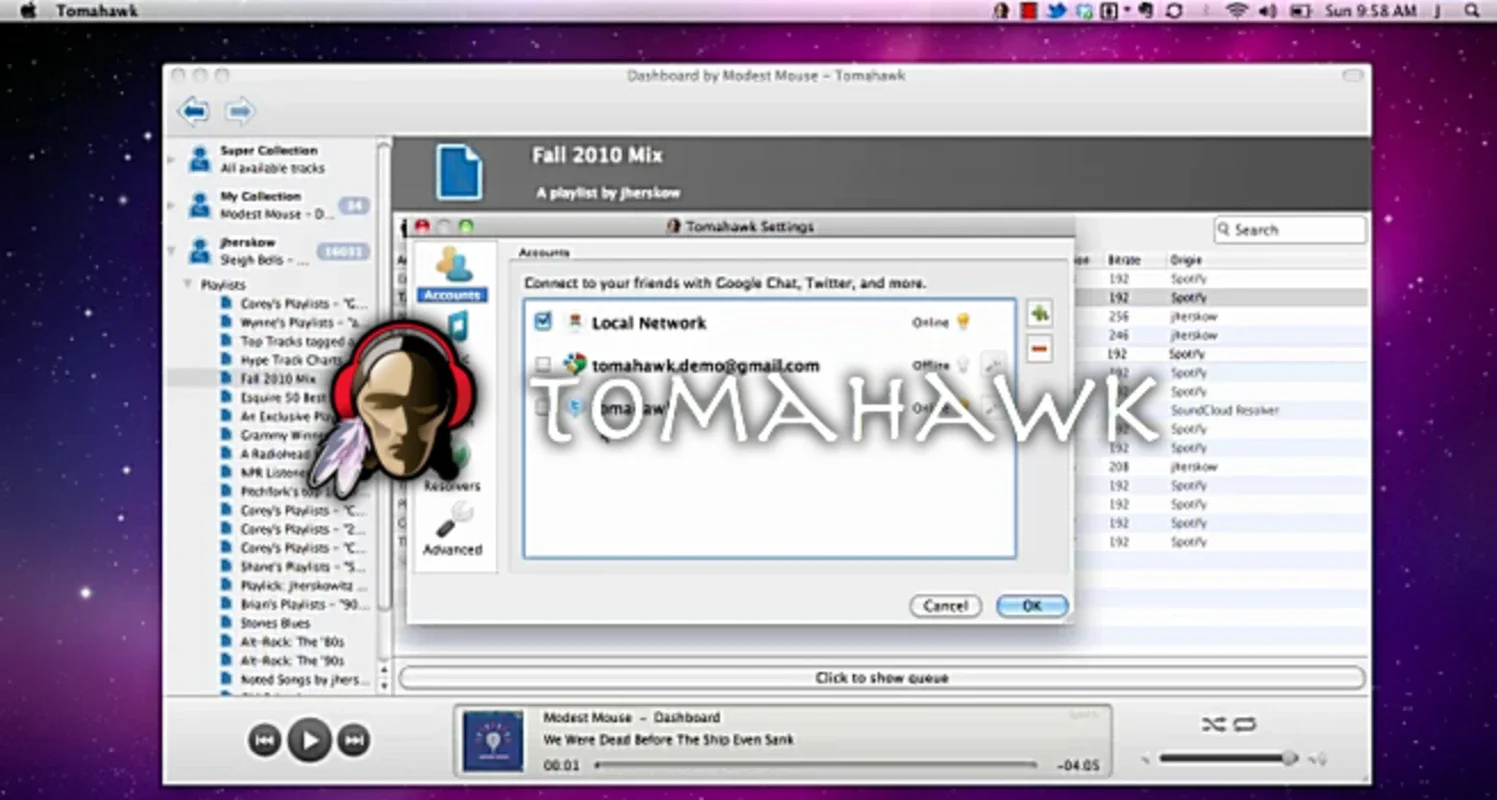1497x800 pixels.
Task: Click the battery status menu bar icon
Action: coord(1300,11)
